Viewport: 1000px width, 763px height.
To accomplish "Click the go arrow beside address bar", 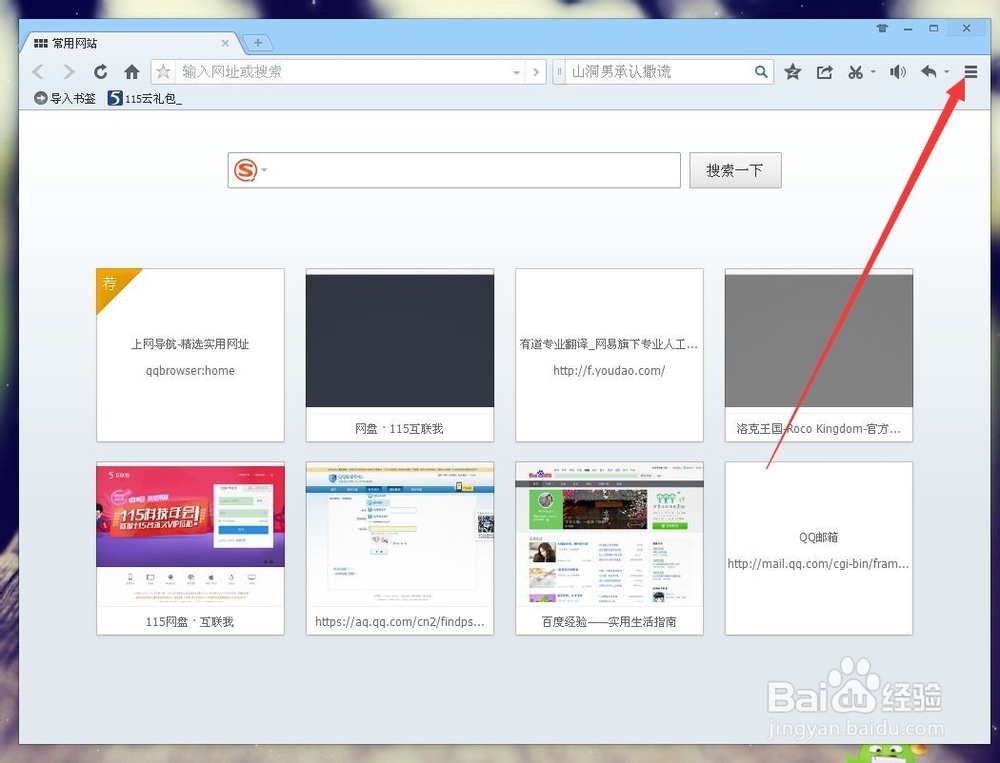I will [x=536, y=72].
